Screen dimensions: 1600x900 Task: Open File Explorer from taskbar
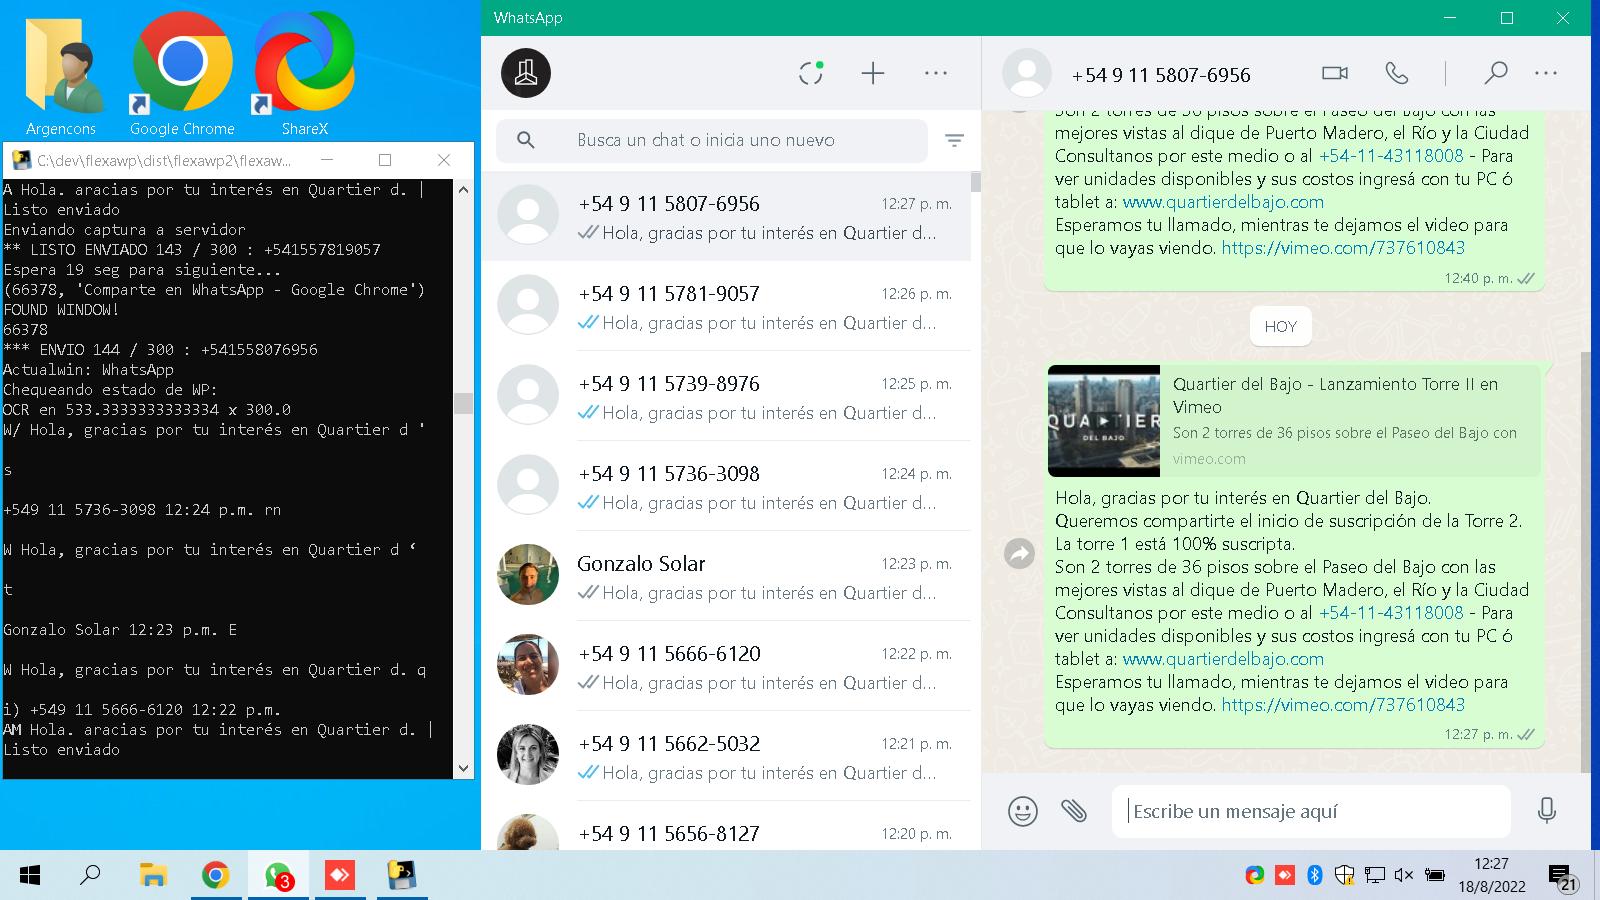click(152, 876)
